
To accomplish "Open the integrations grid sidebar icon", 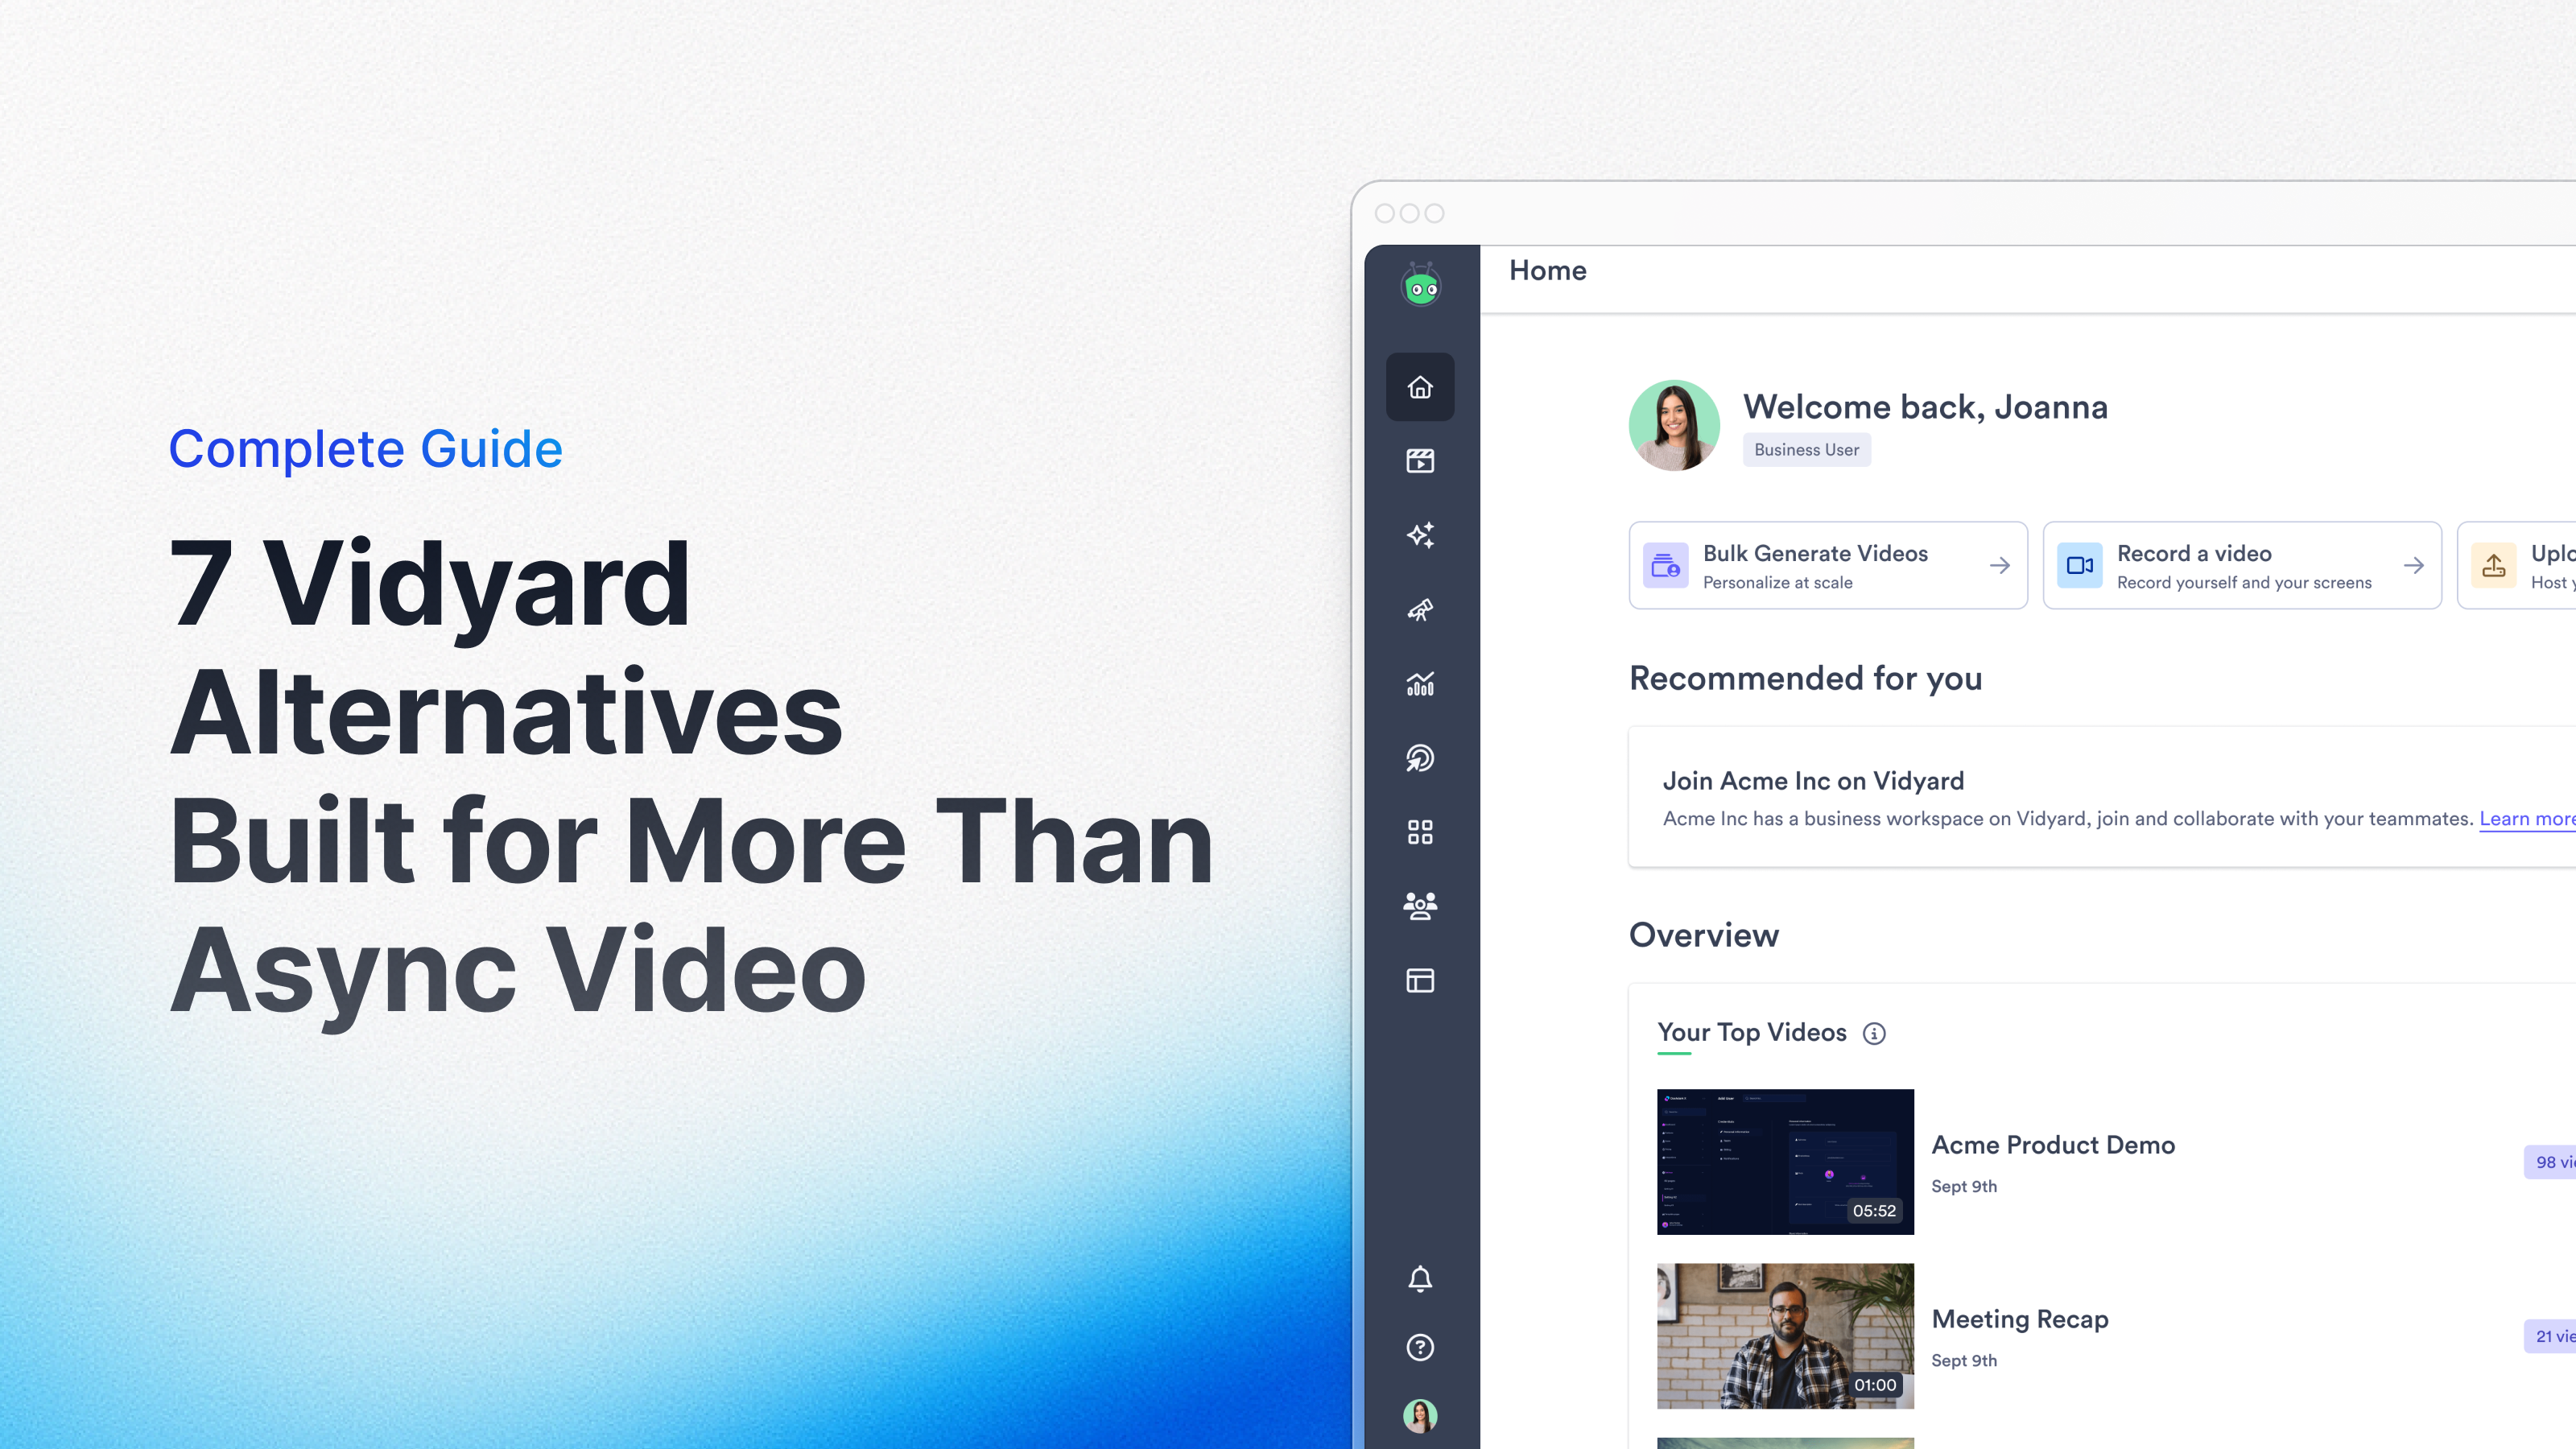I will pos(1420,832).
